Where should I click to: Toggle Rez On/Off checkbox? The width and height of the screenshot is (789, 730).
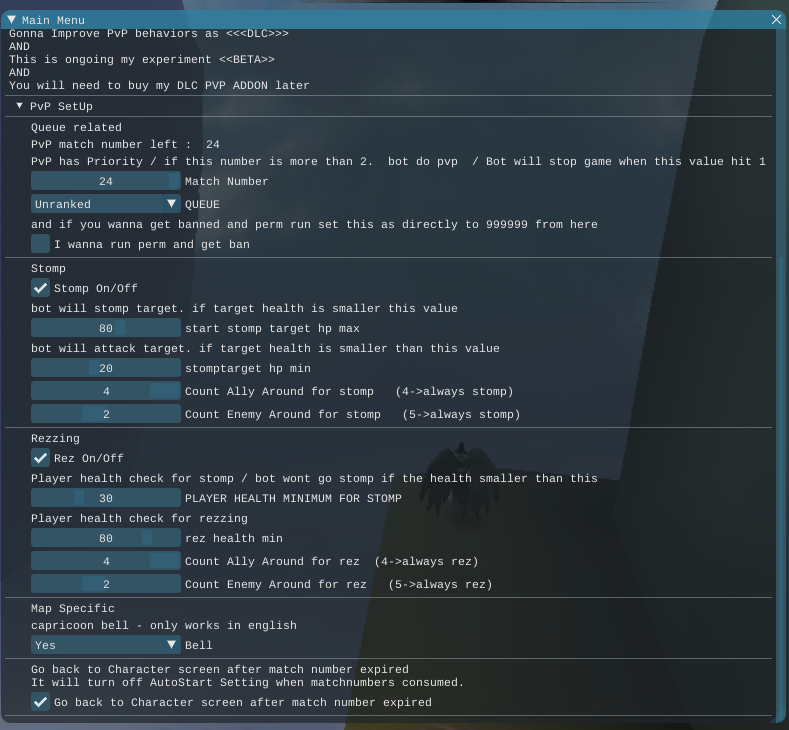(x=40, y=458)
